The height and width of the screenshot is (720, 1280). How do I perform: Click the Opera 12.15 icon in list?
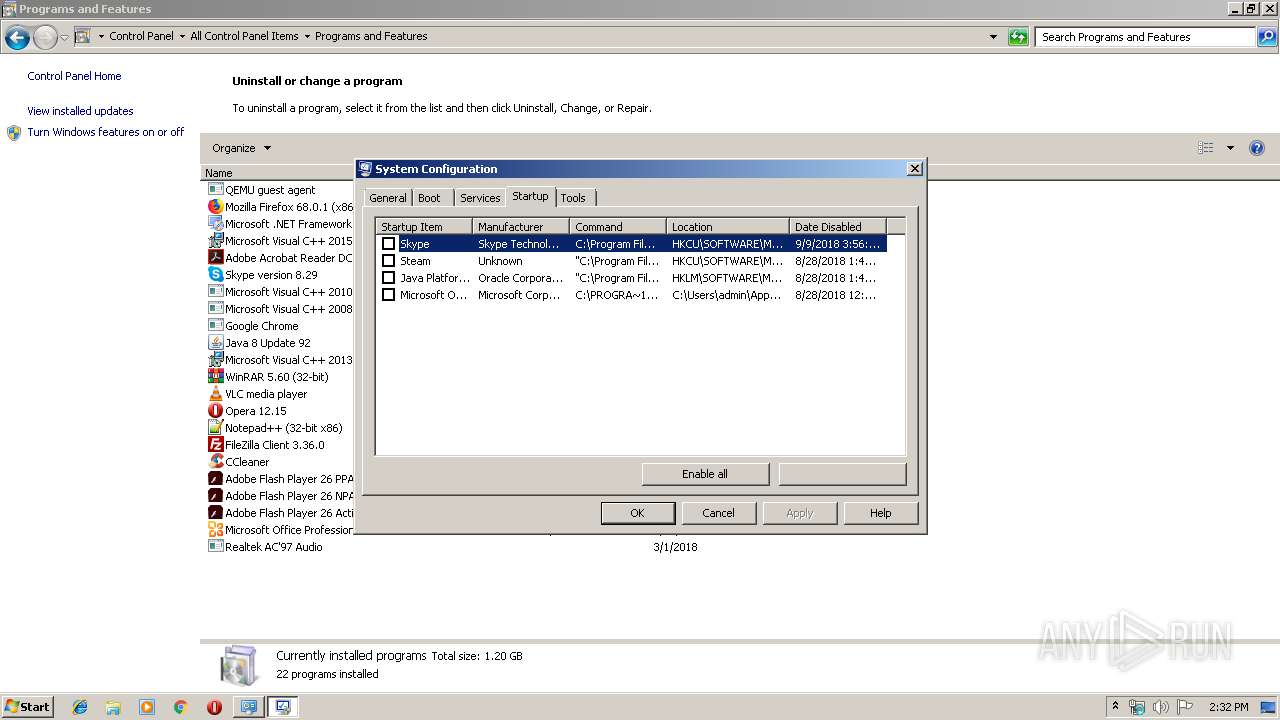215,410
